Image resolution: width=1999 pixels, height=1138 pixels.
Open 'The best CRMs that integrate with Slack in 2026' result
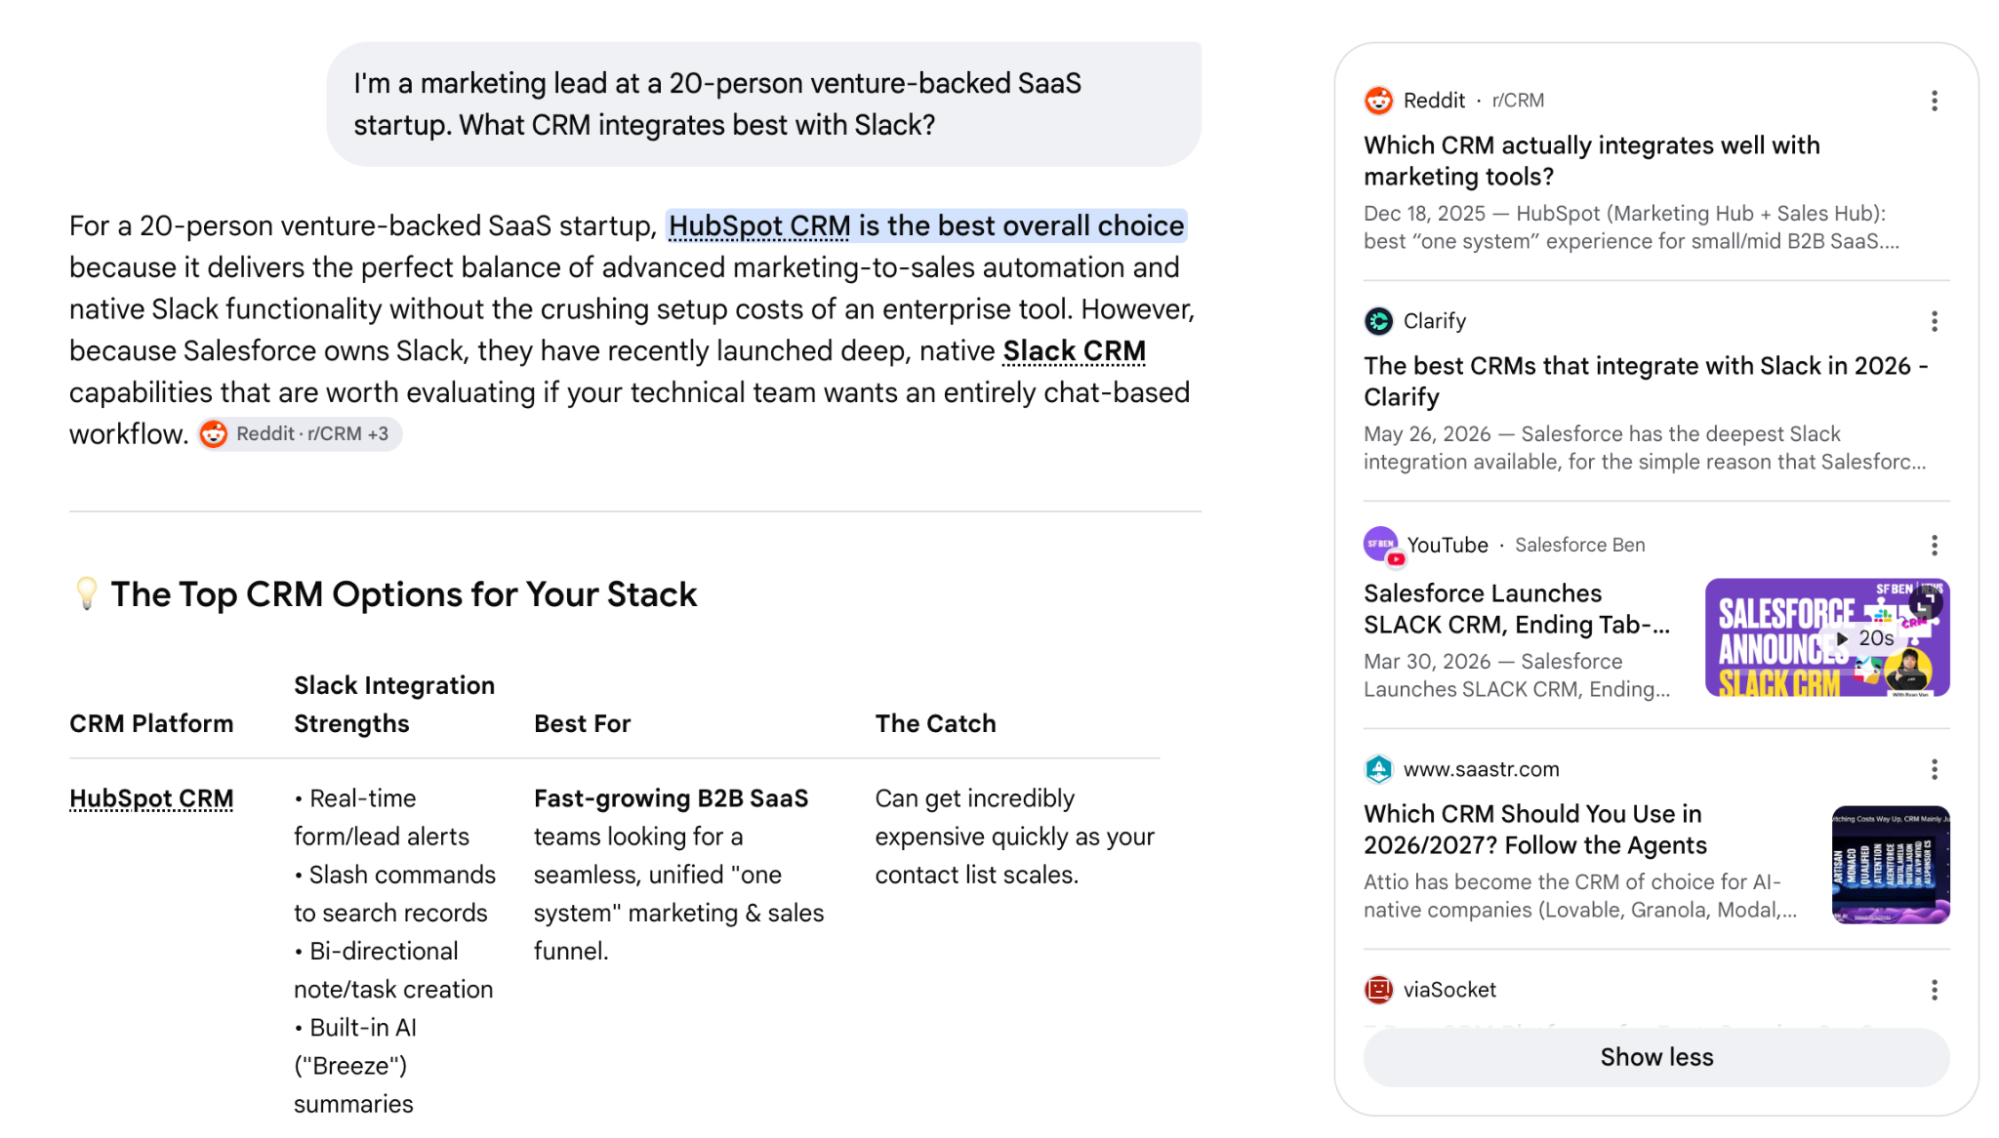[1645, 381]
